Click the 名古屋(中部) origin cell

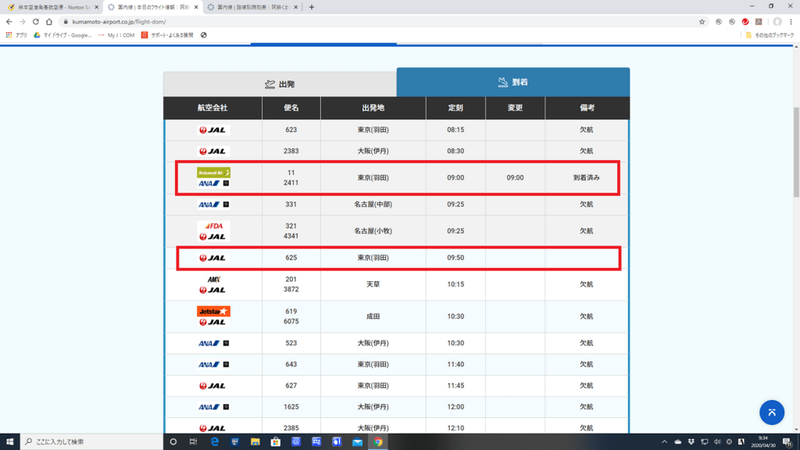coord(373,205)
